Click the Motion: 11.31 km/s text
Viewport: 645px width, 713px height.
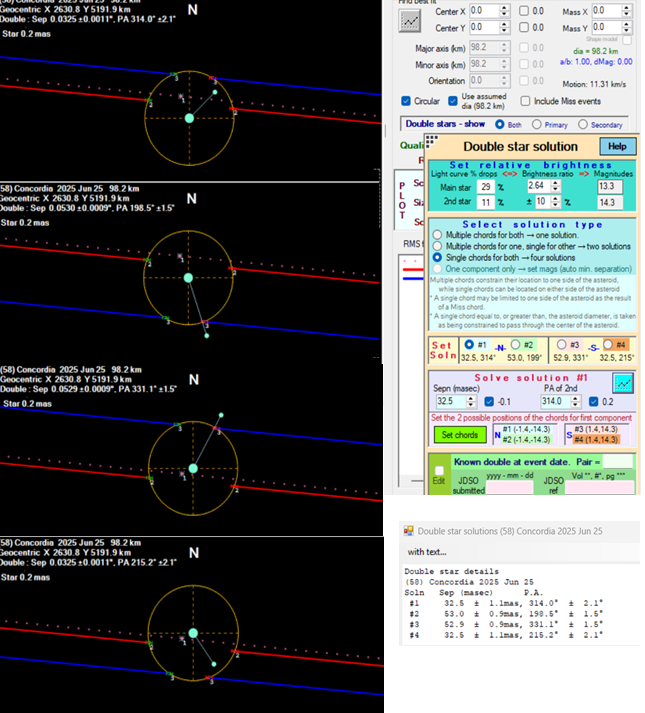tap(594, 84)
